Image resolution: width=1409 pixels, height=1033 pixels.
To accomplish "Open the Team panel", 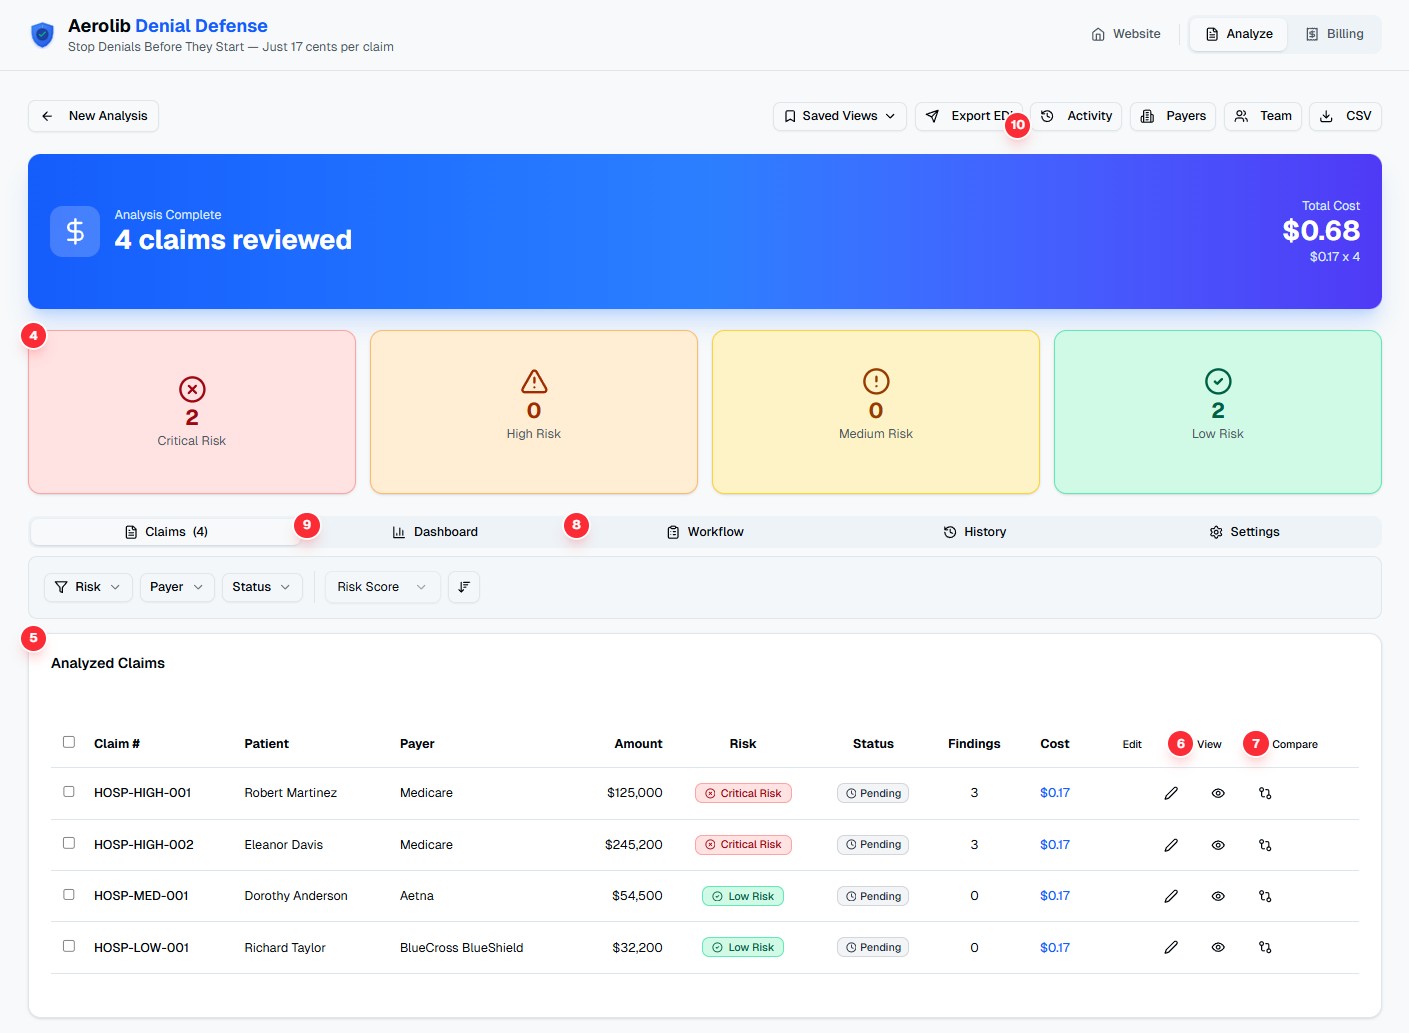I will 1262,116.
